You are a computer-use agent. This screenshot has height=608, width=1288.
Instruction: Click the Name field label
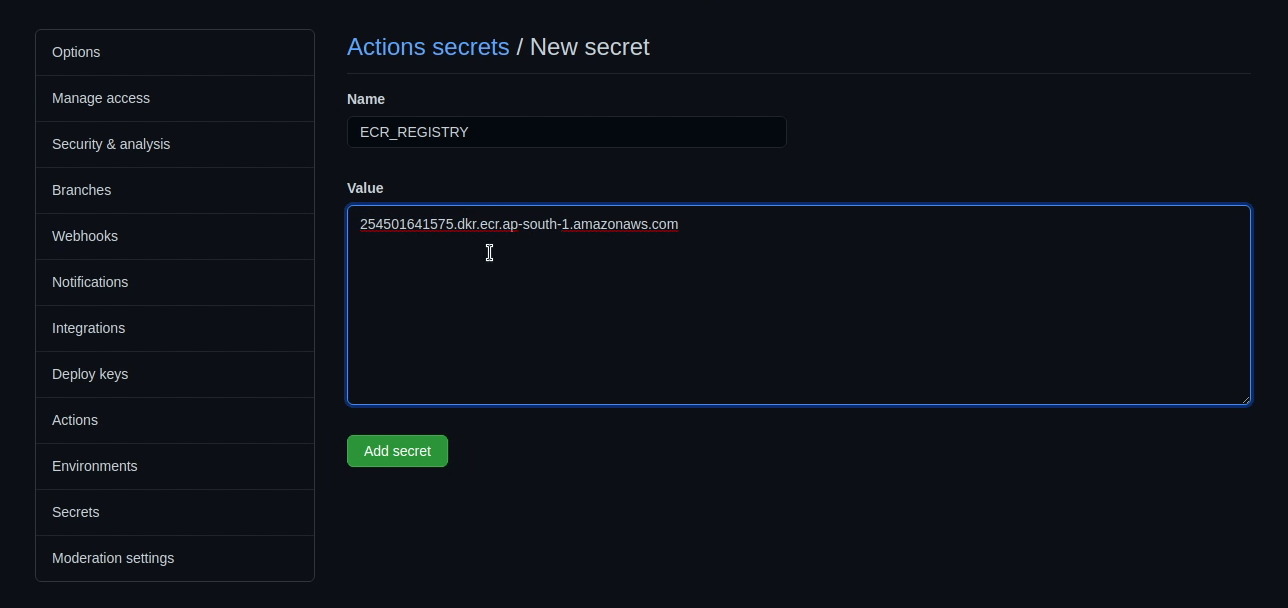[x=366, y=99]
